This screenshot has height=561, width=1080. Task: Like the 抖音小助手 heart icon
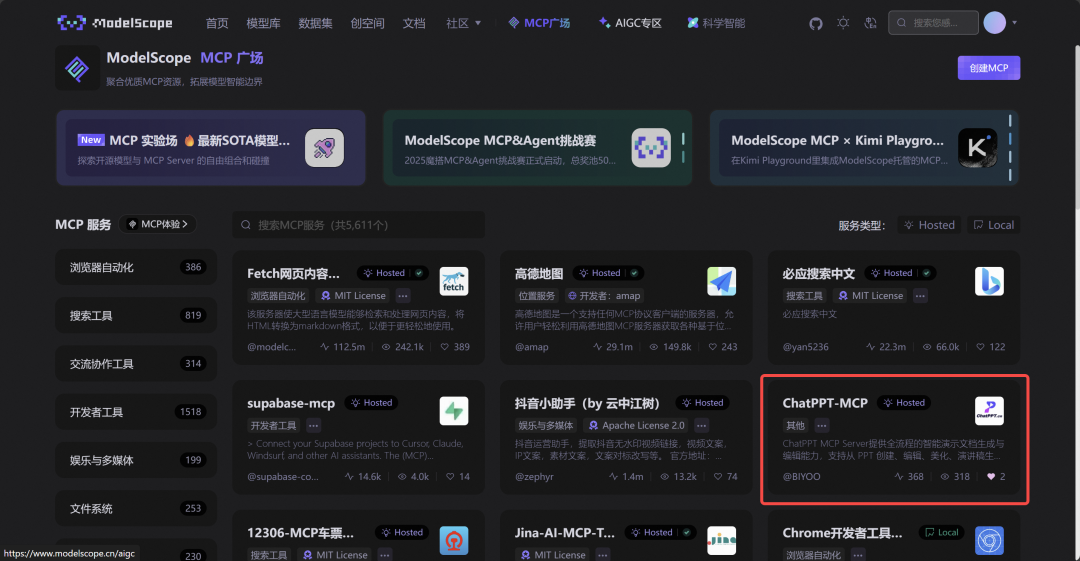pyautogui.click(x=718, y=476)
